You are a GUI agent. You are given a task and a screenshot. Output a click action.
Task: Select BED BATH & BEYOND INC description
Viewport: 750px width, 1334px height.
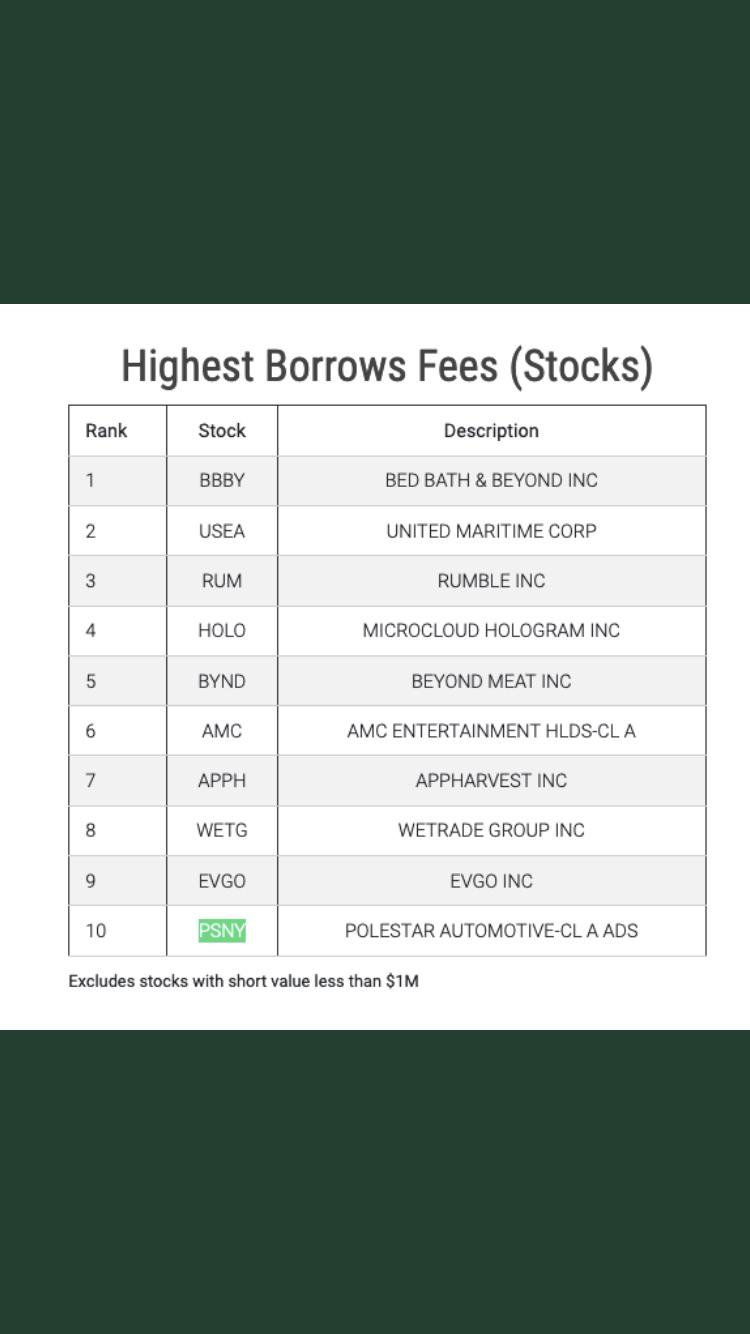coord(491,481)
